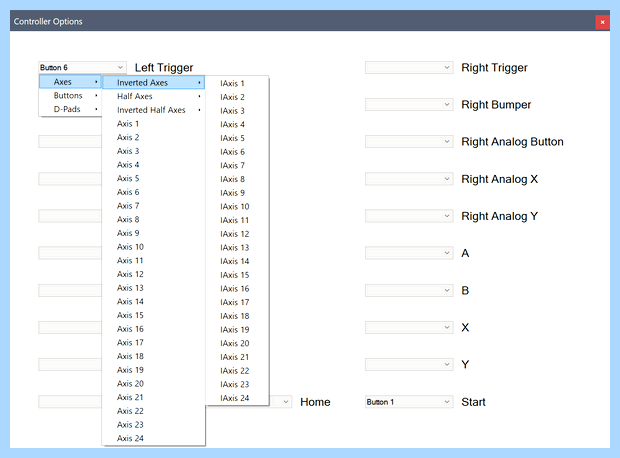Open the X button mapping dropdown
This screenshot has width=620, height=458.
(409, 327)
